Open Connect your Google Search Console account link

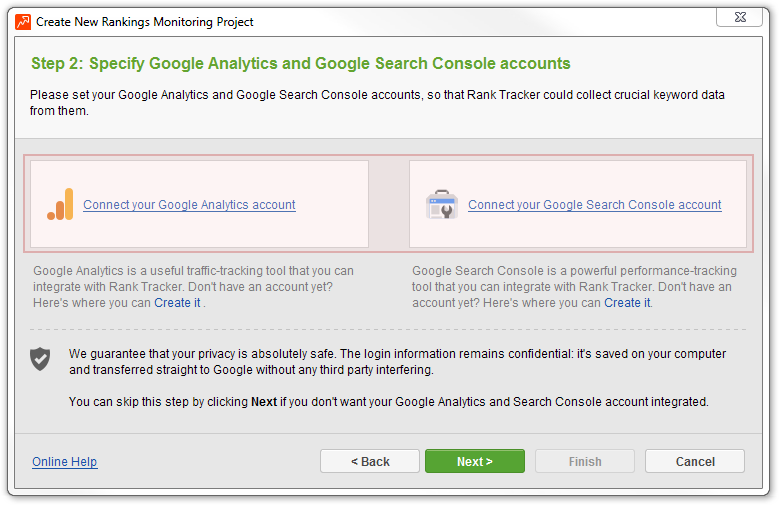pyautogui.click(x=594, y=205)
